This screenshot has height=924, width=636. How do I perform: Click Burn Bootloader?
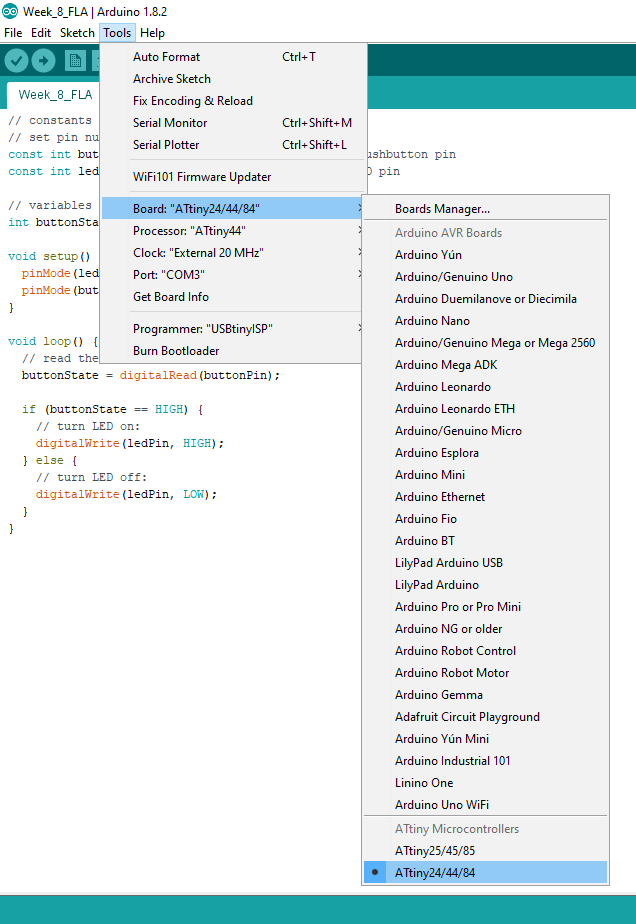176,351
